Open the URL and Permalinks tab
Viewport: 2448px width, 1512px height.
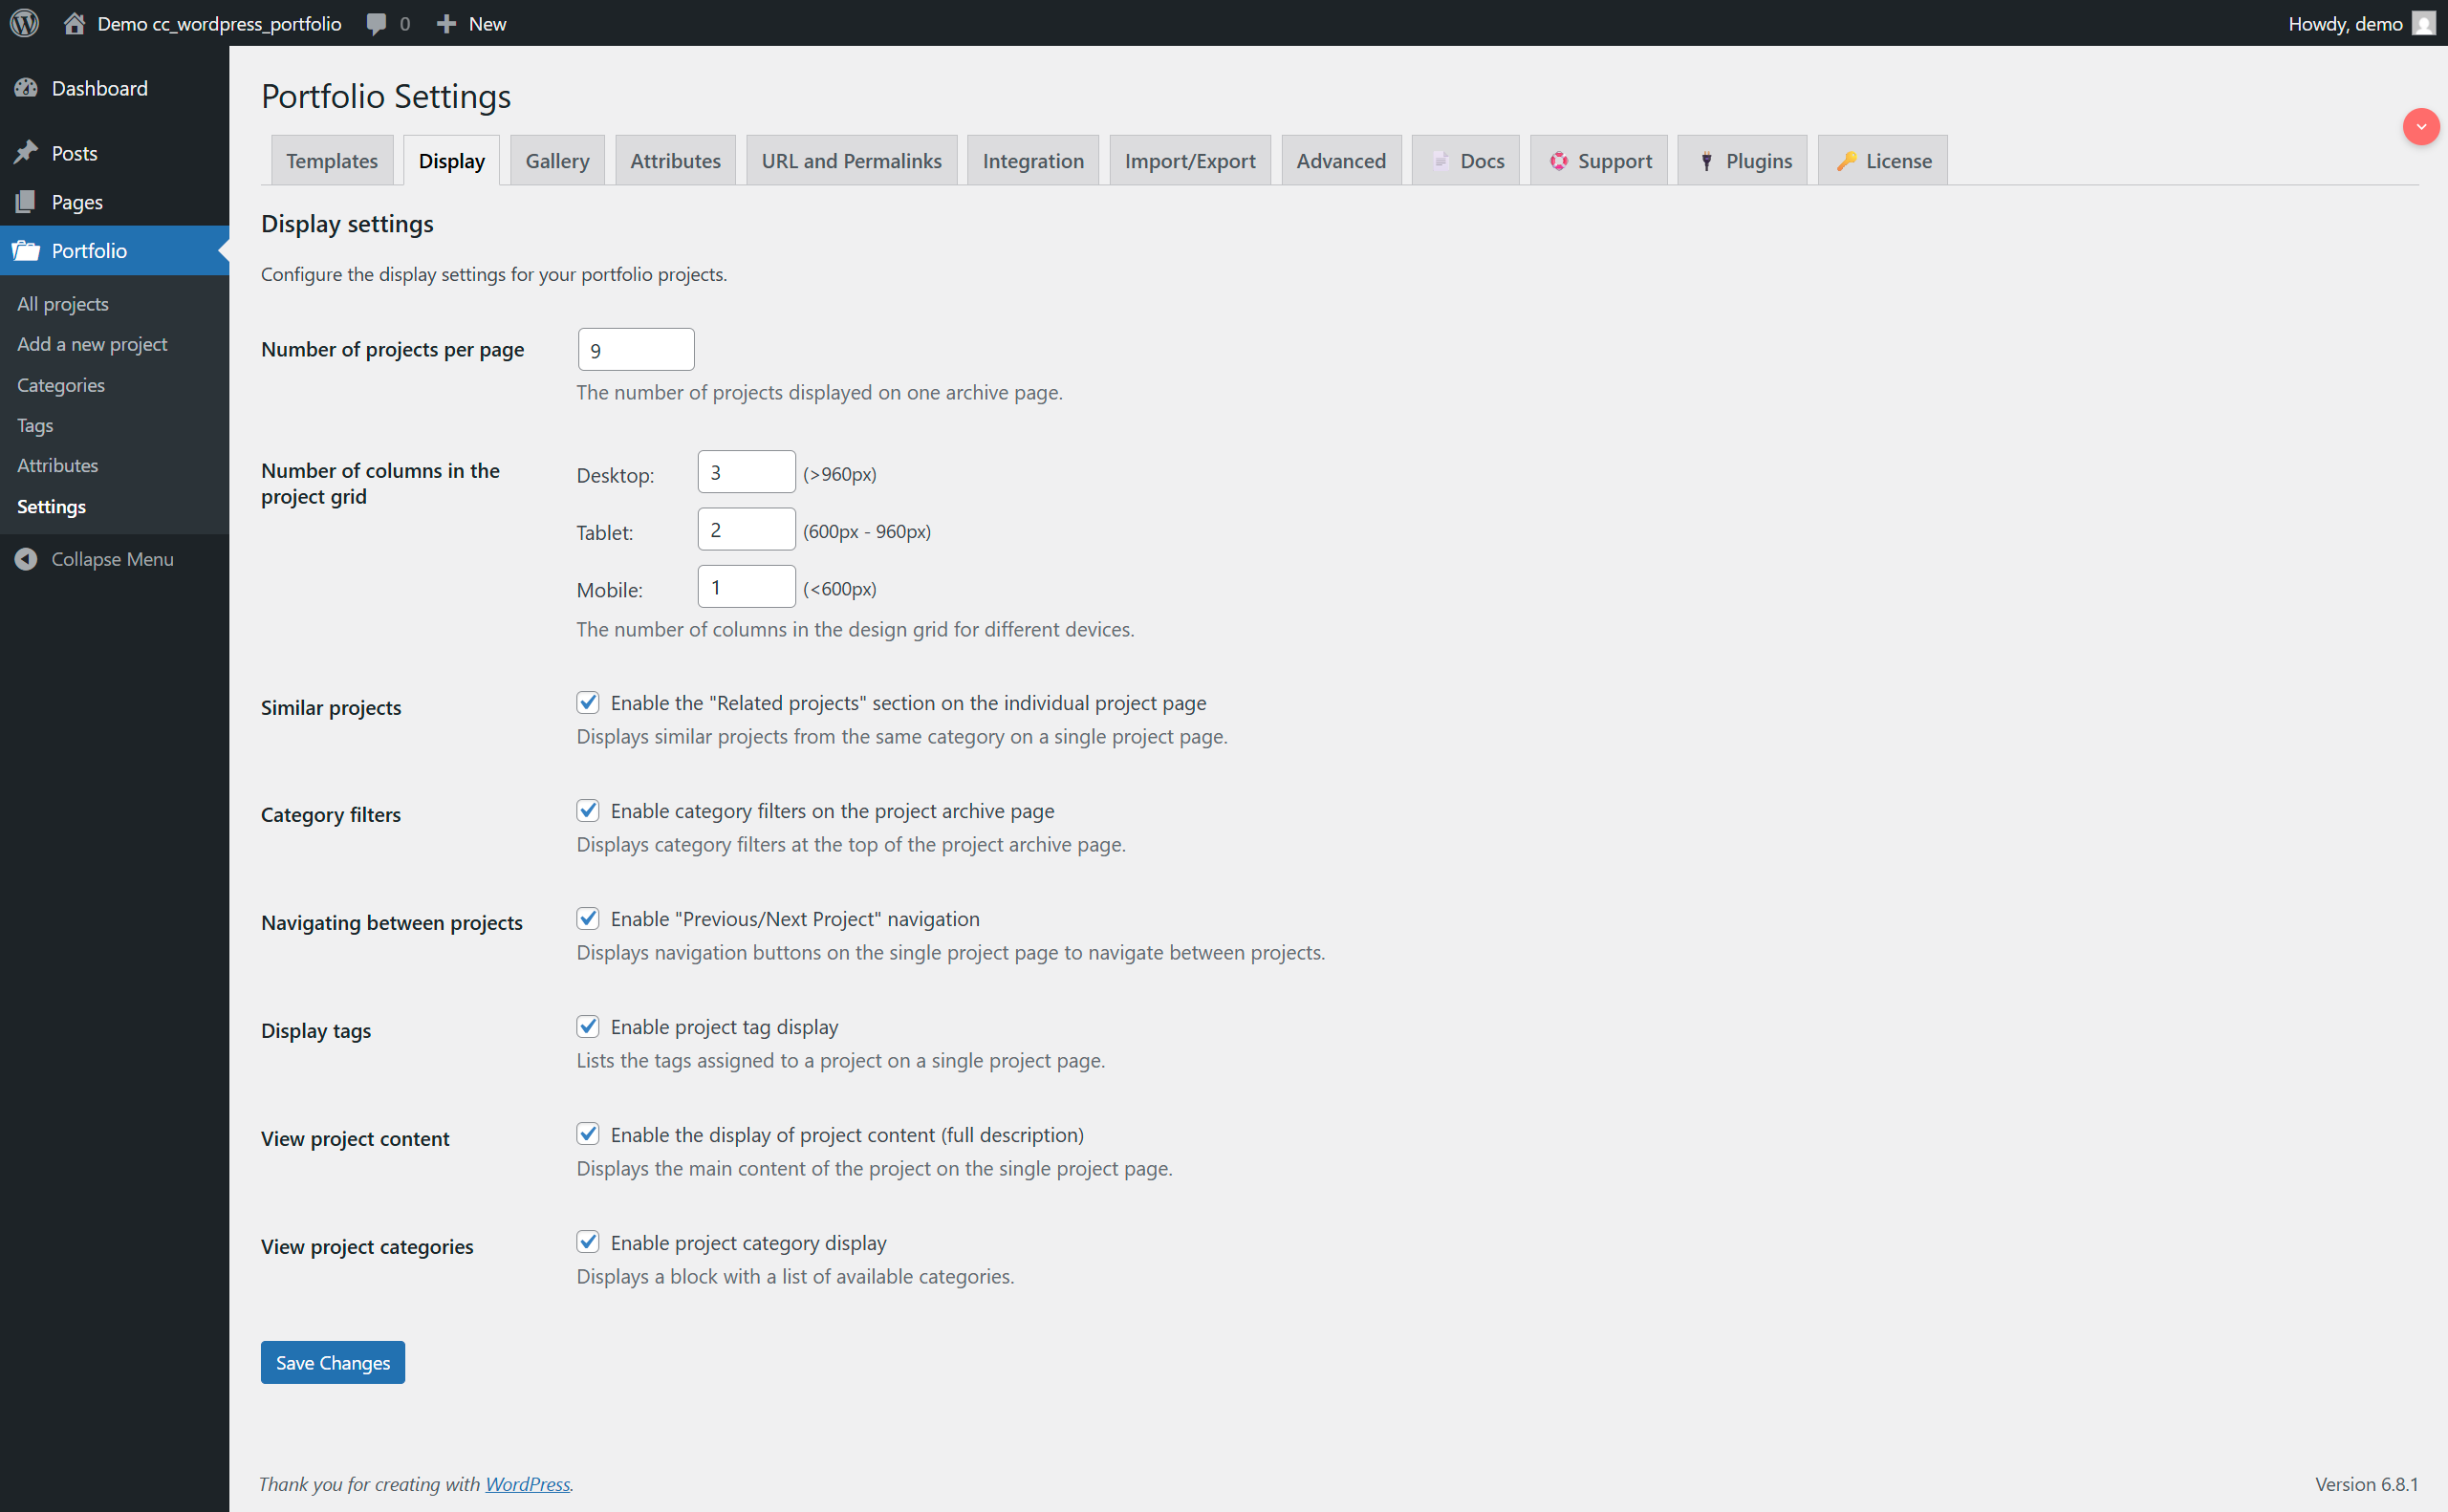851,160
